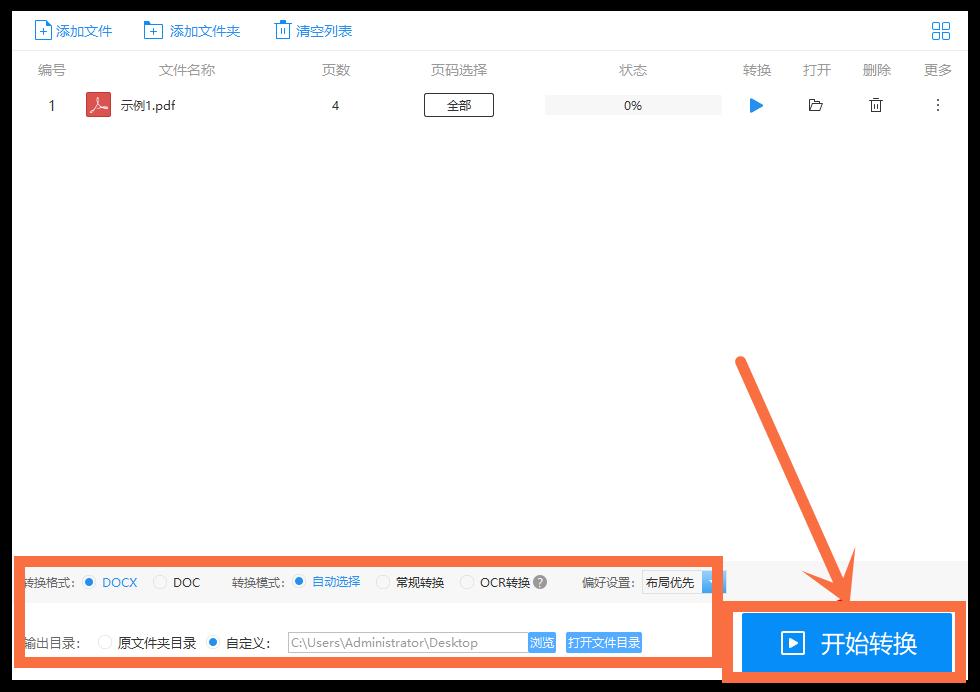Click the 更多 column header
This screenshot has width=980, height=692.
point(937,70)
